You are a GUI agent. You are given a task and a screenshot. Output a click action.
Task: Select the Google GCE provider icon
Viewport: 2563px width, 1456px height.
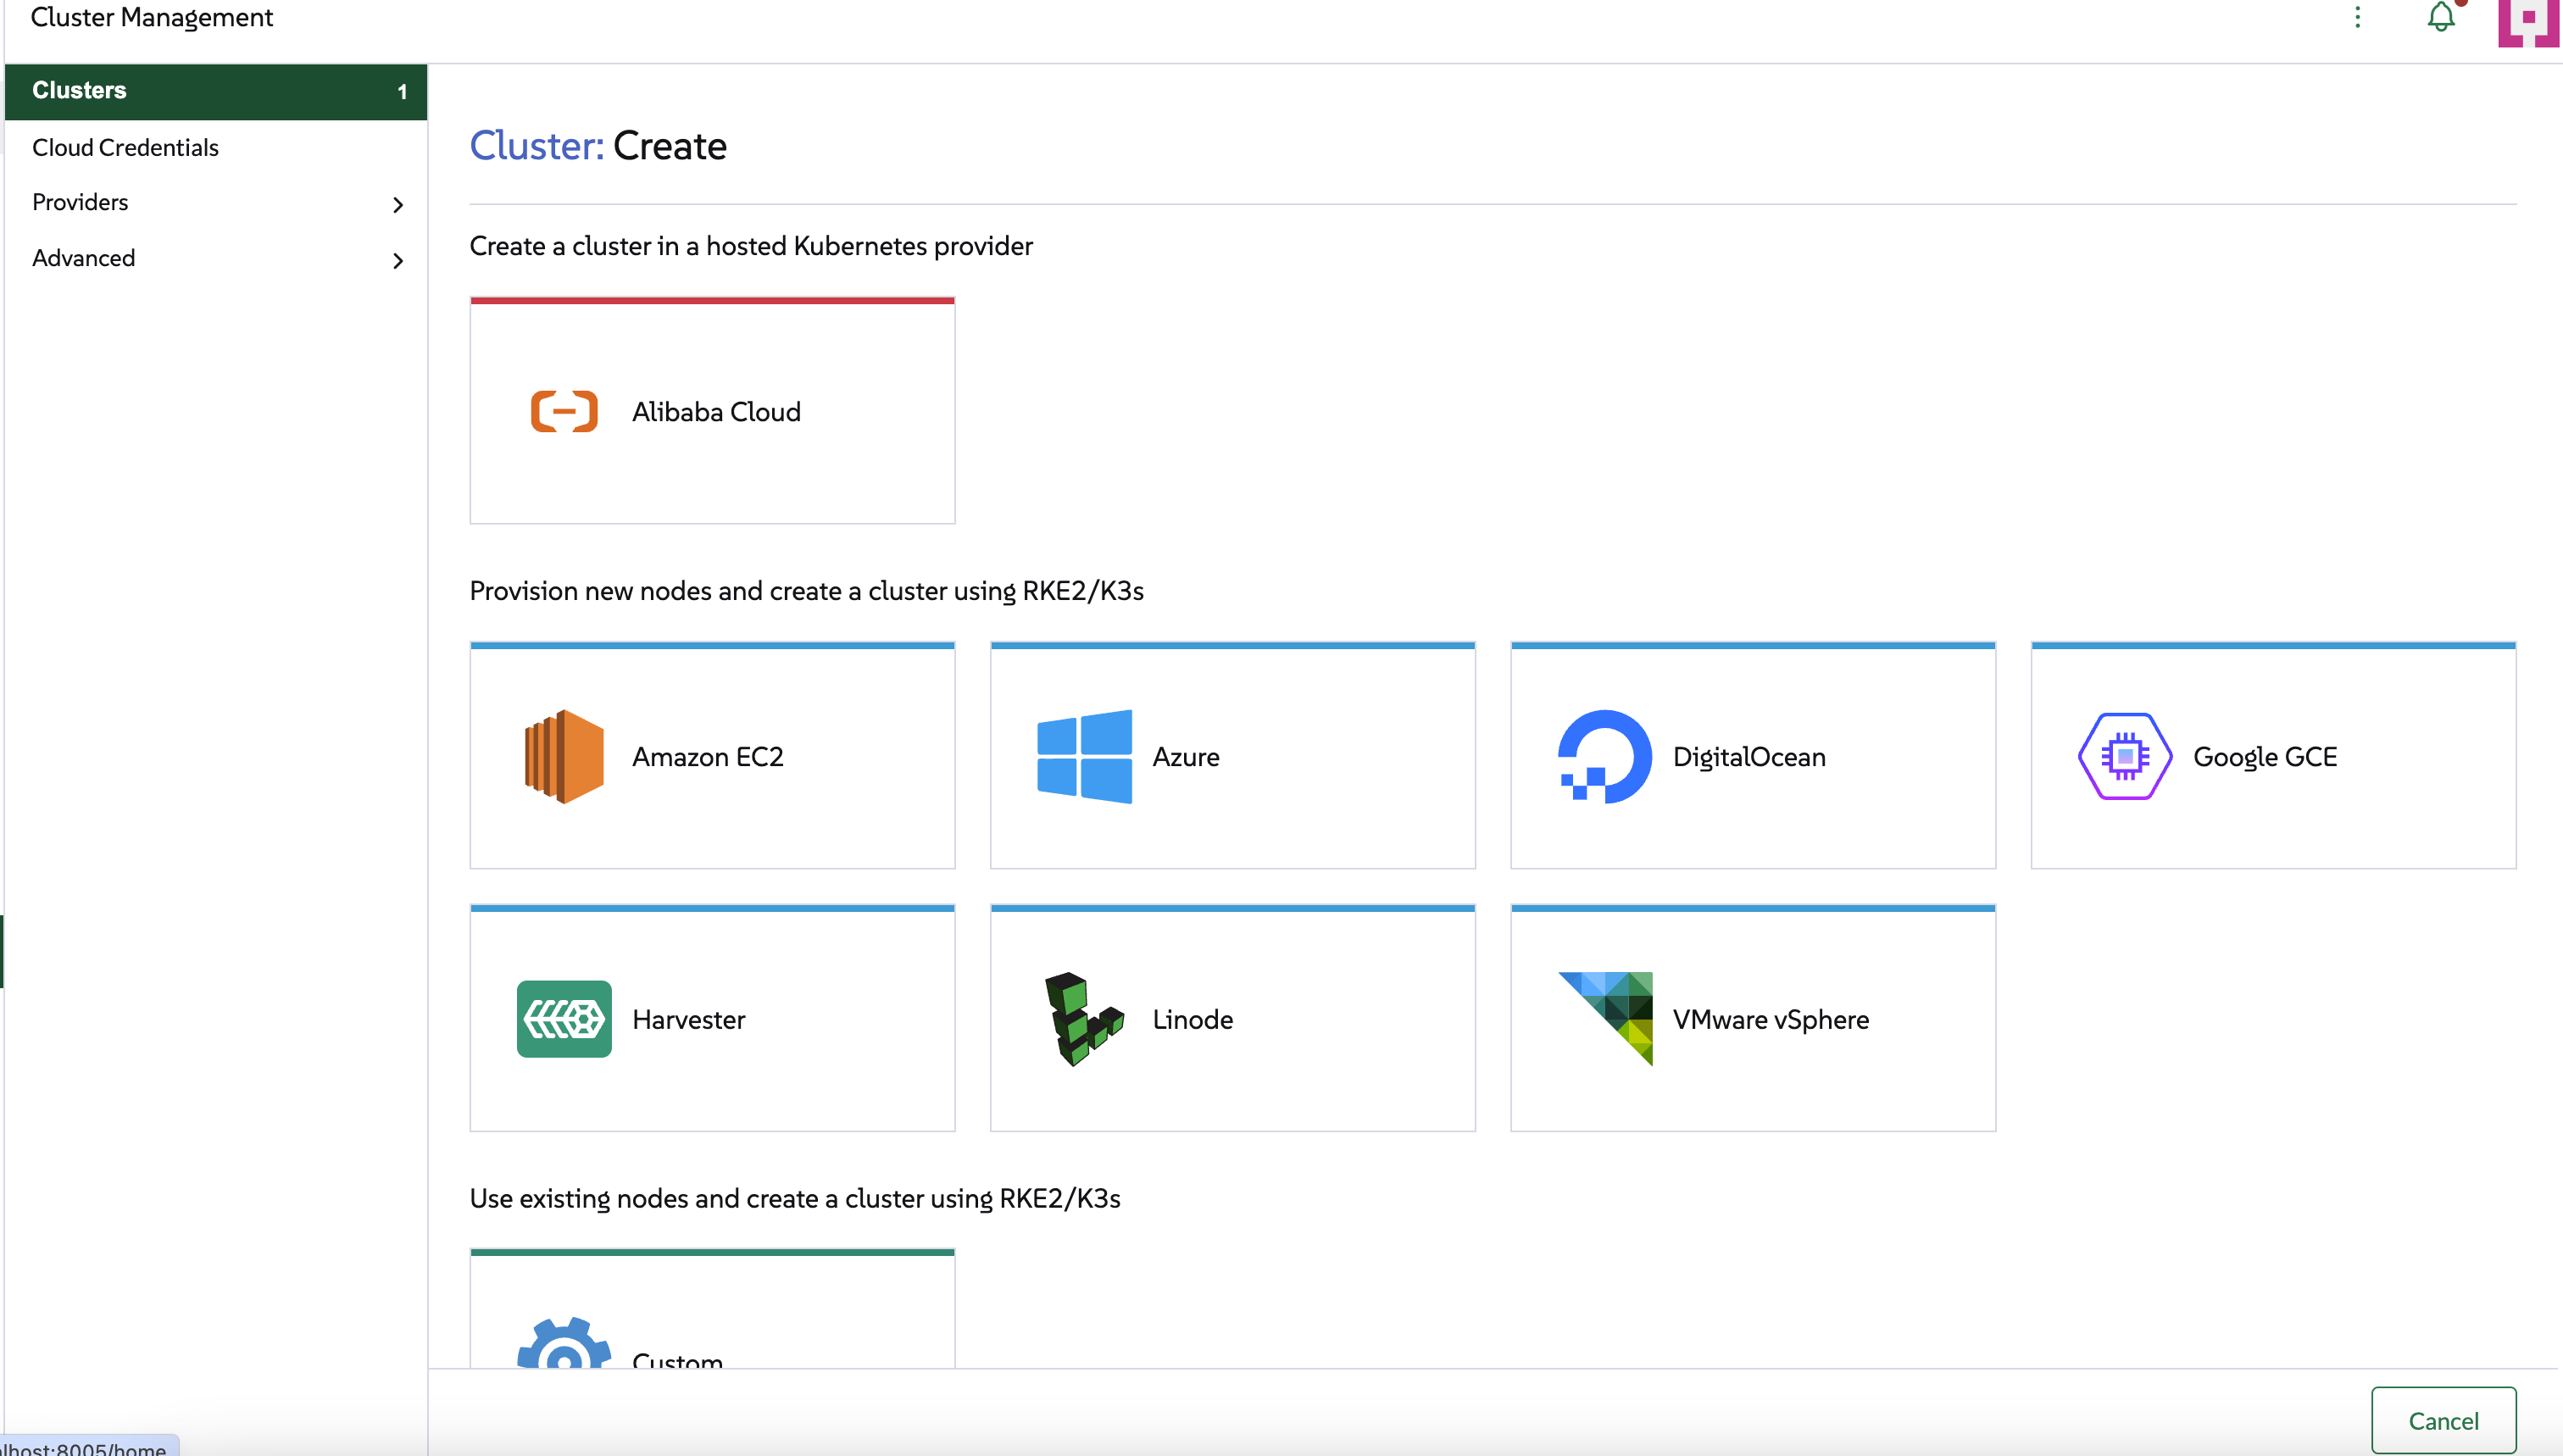click(2124, 756)
